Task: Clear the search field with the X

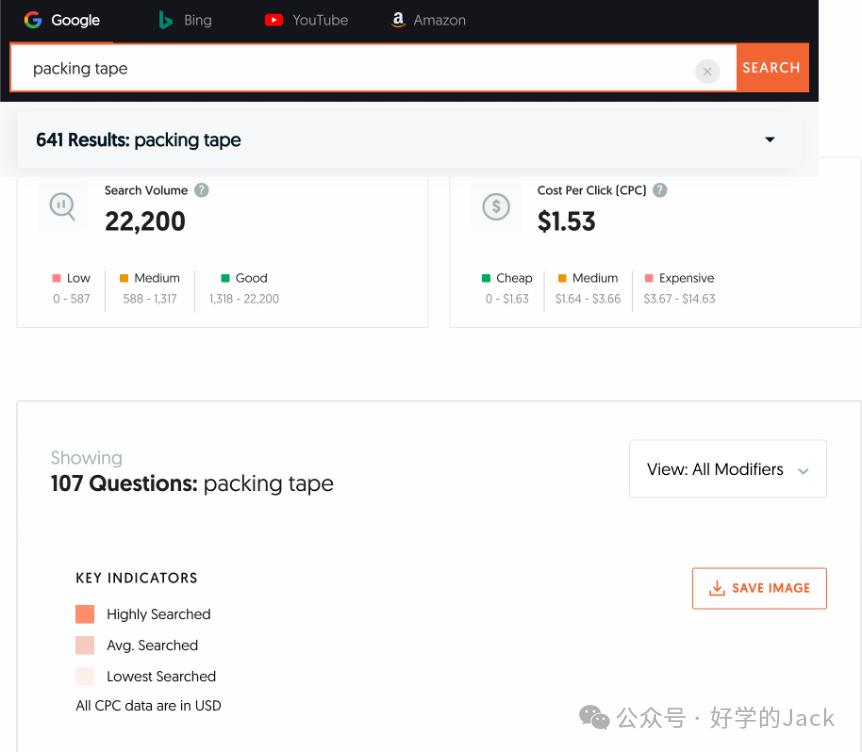Action: click(708, 70)
